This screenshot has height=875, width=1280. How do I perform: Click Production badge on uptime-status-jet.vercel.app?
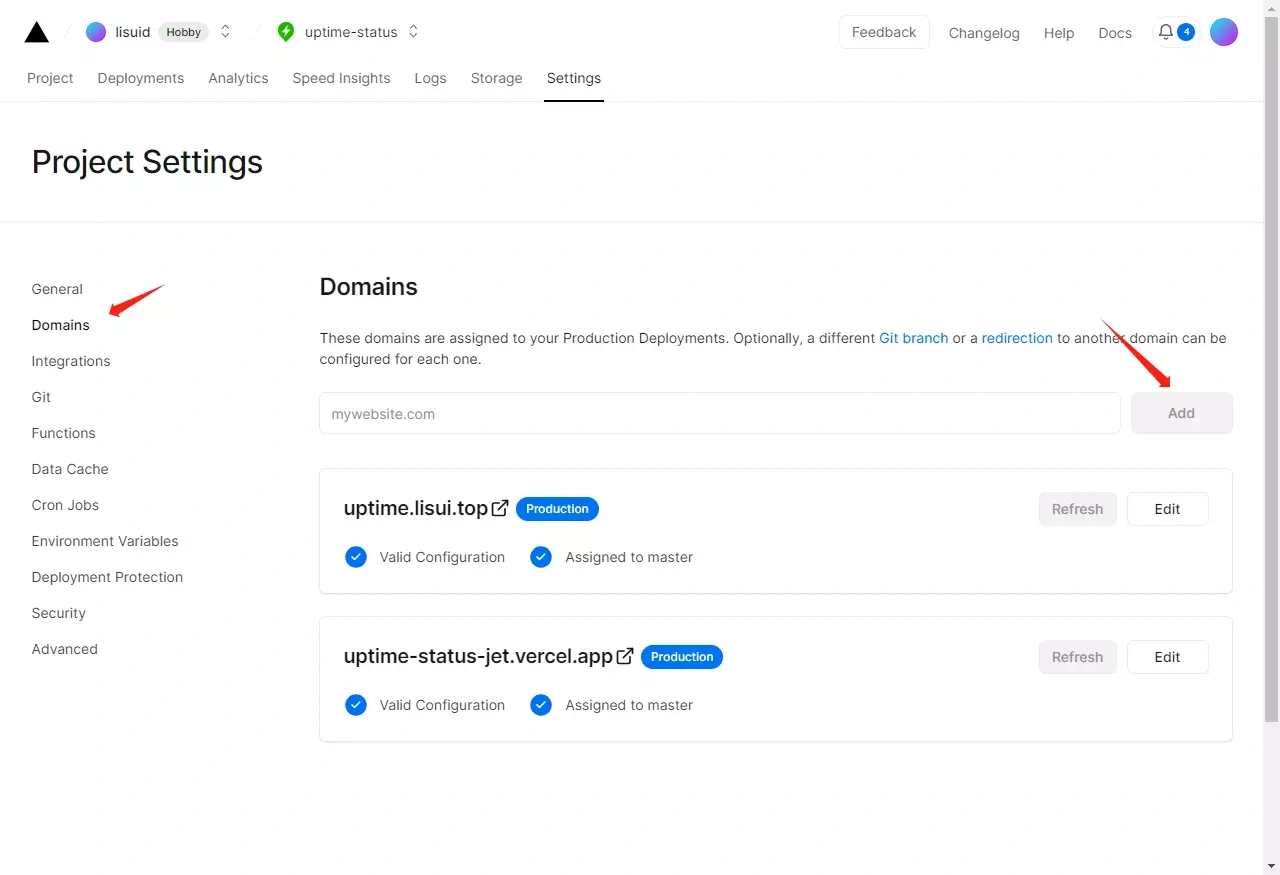click(682, 657)
